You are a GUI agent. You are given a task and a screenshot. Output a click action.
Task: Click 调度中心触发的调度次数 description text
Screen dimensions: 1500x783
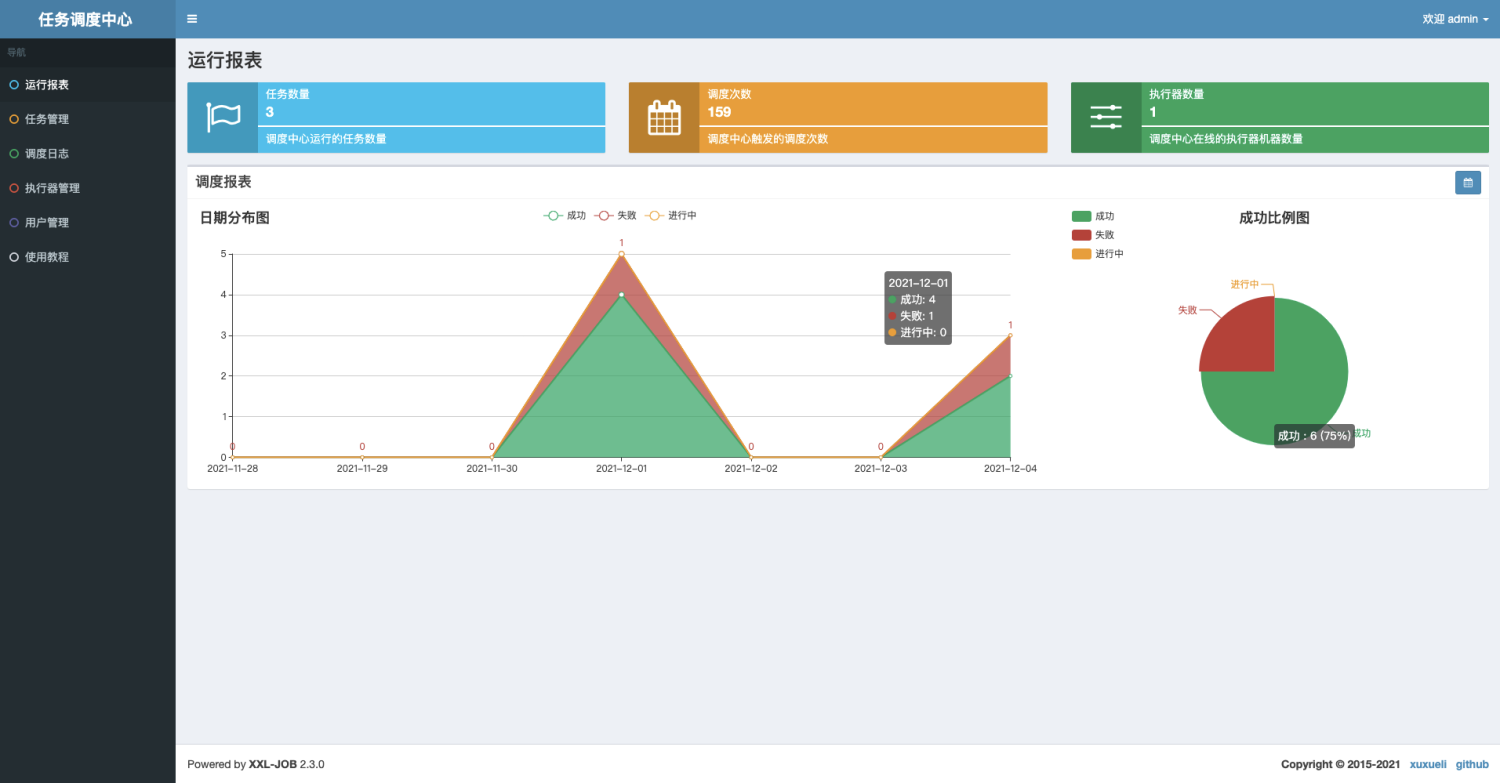768,139
